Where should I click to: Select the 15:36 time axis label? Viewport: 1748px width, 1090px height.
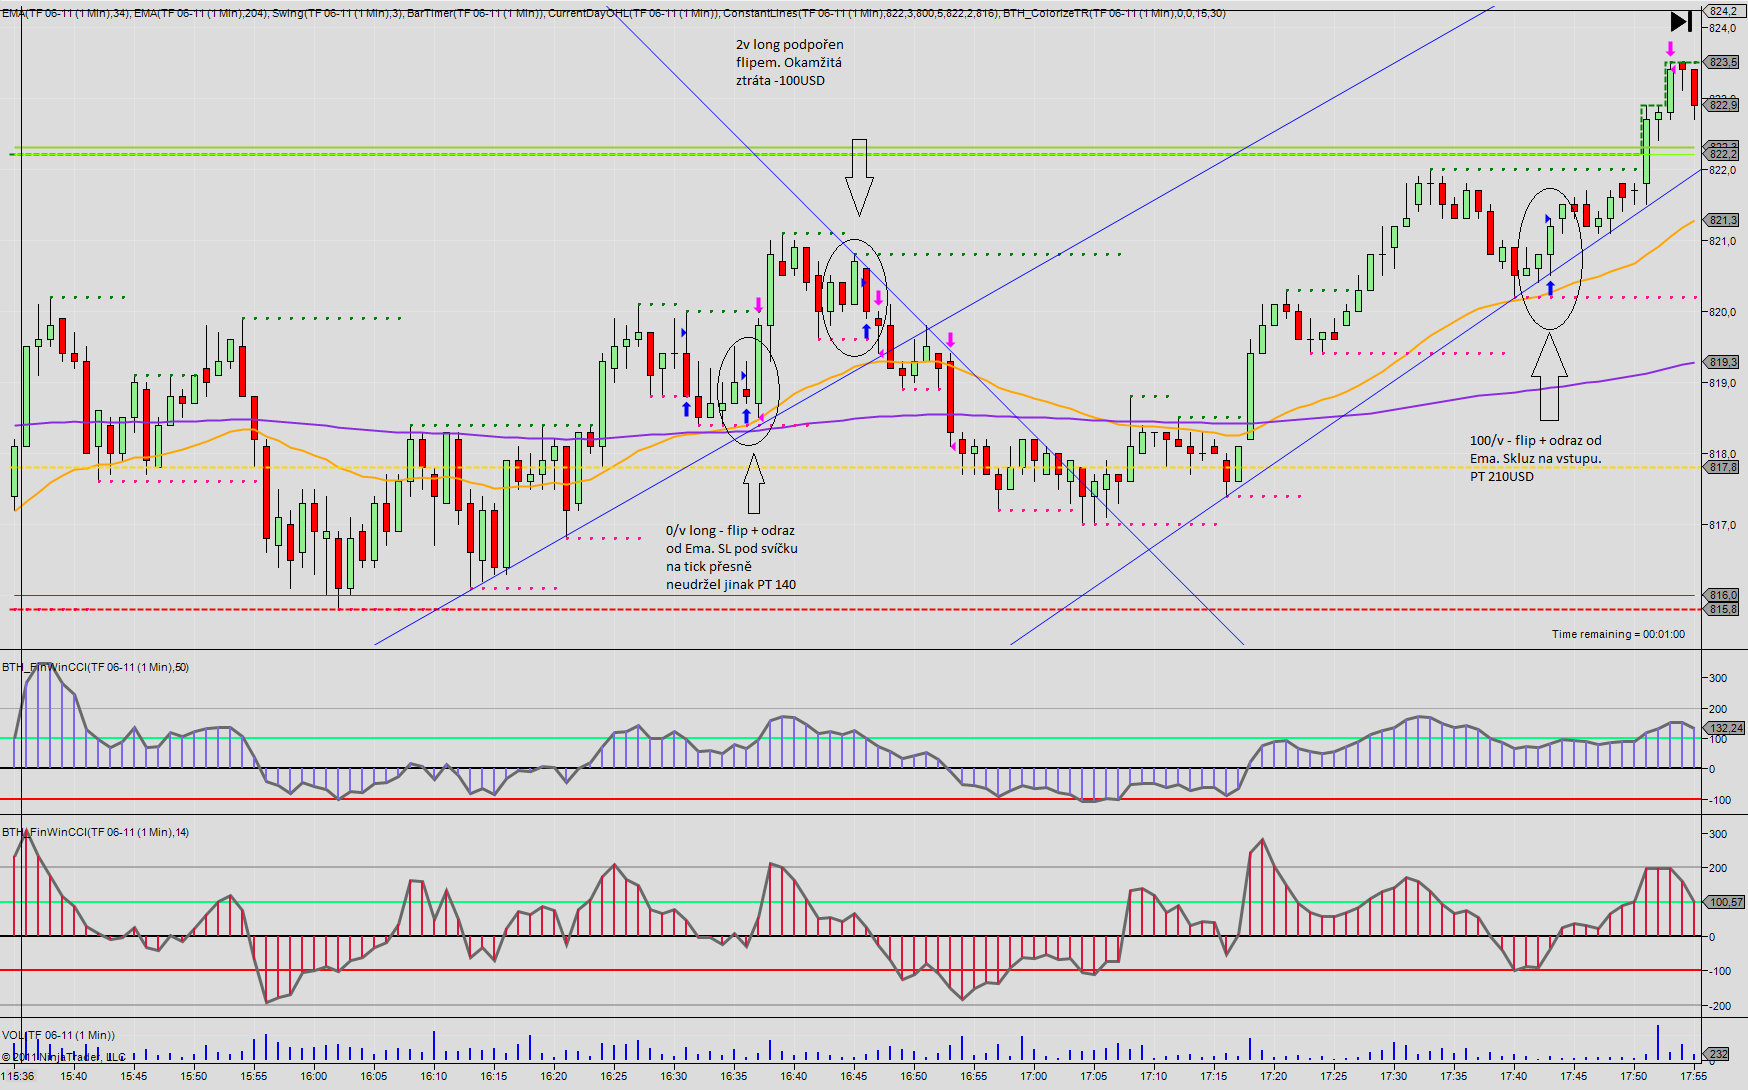pos(20,1076)
